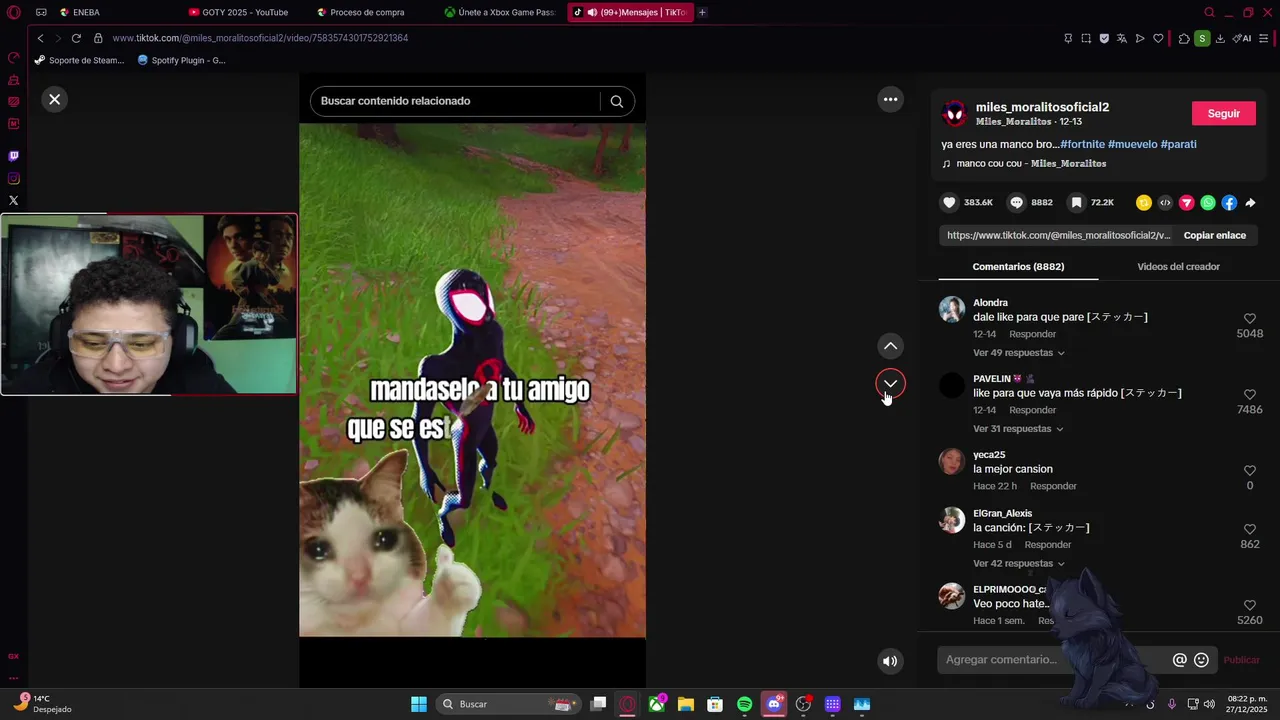Open miles_moralitosoficial2 profile name

tap(1042, 107)
